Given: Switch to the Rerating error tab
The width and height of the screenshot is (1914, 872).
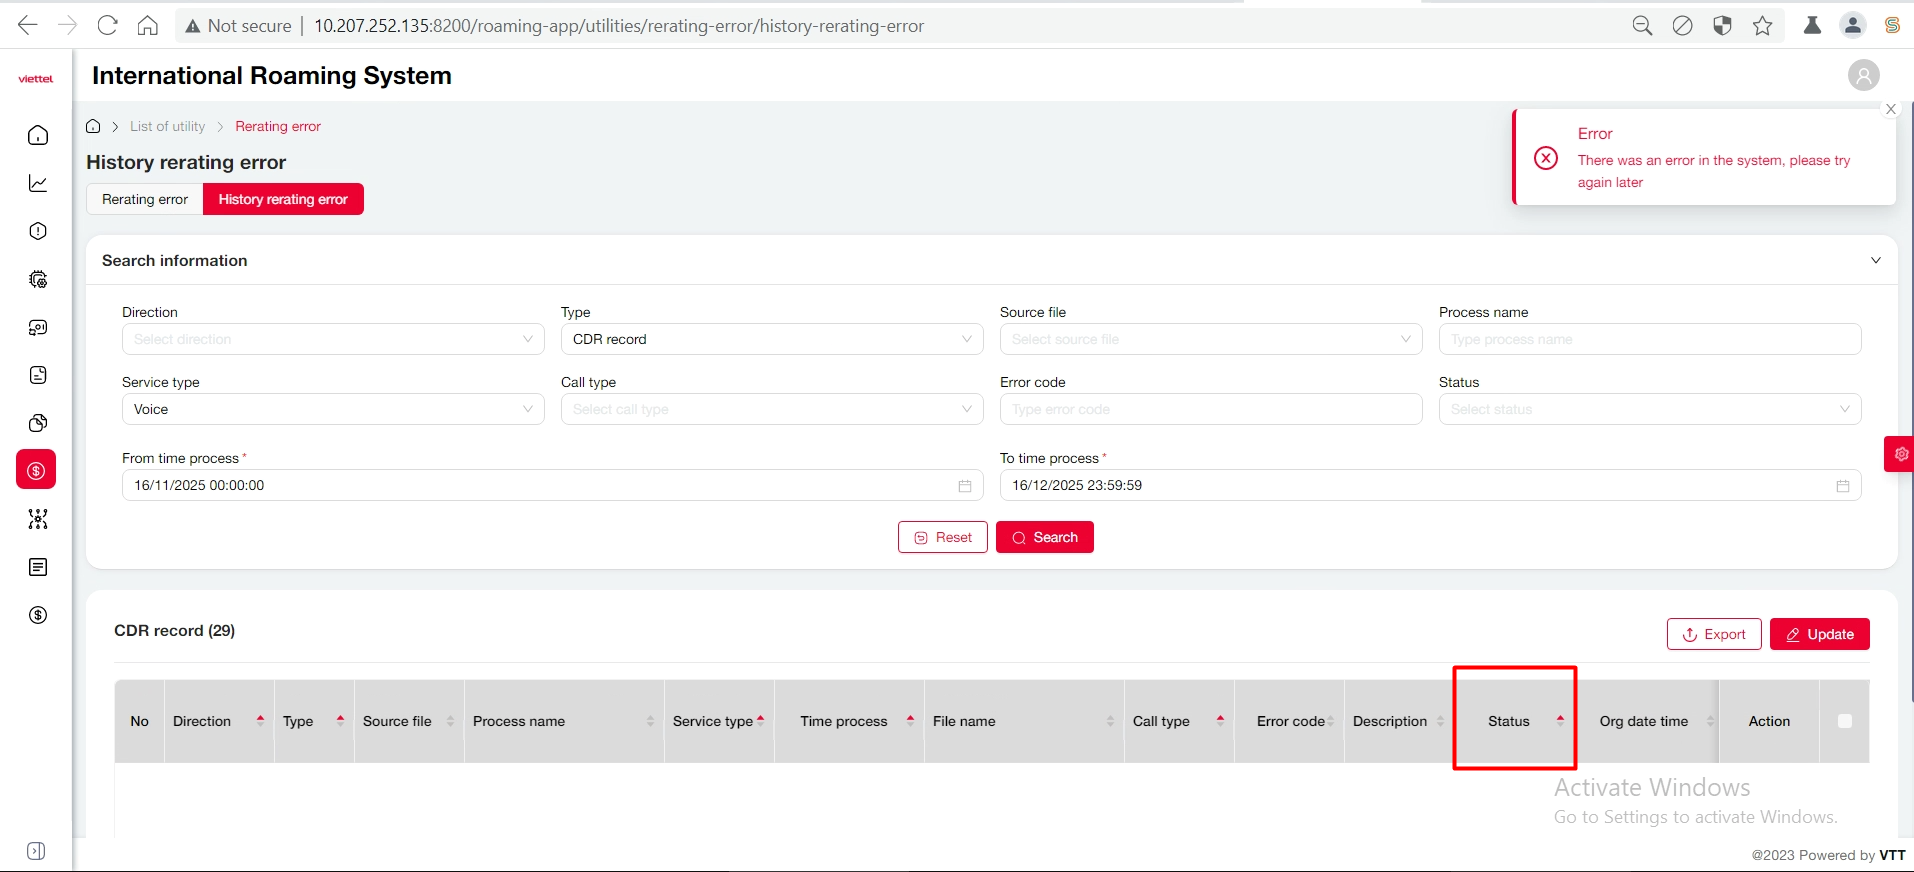Looking at the screenshot, I should pyautogui.click(x=145, y=200).
